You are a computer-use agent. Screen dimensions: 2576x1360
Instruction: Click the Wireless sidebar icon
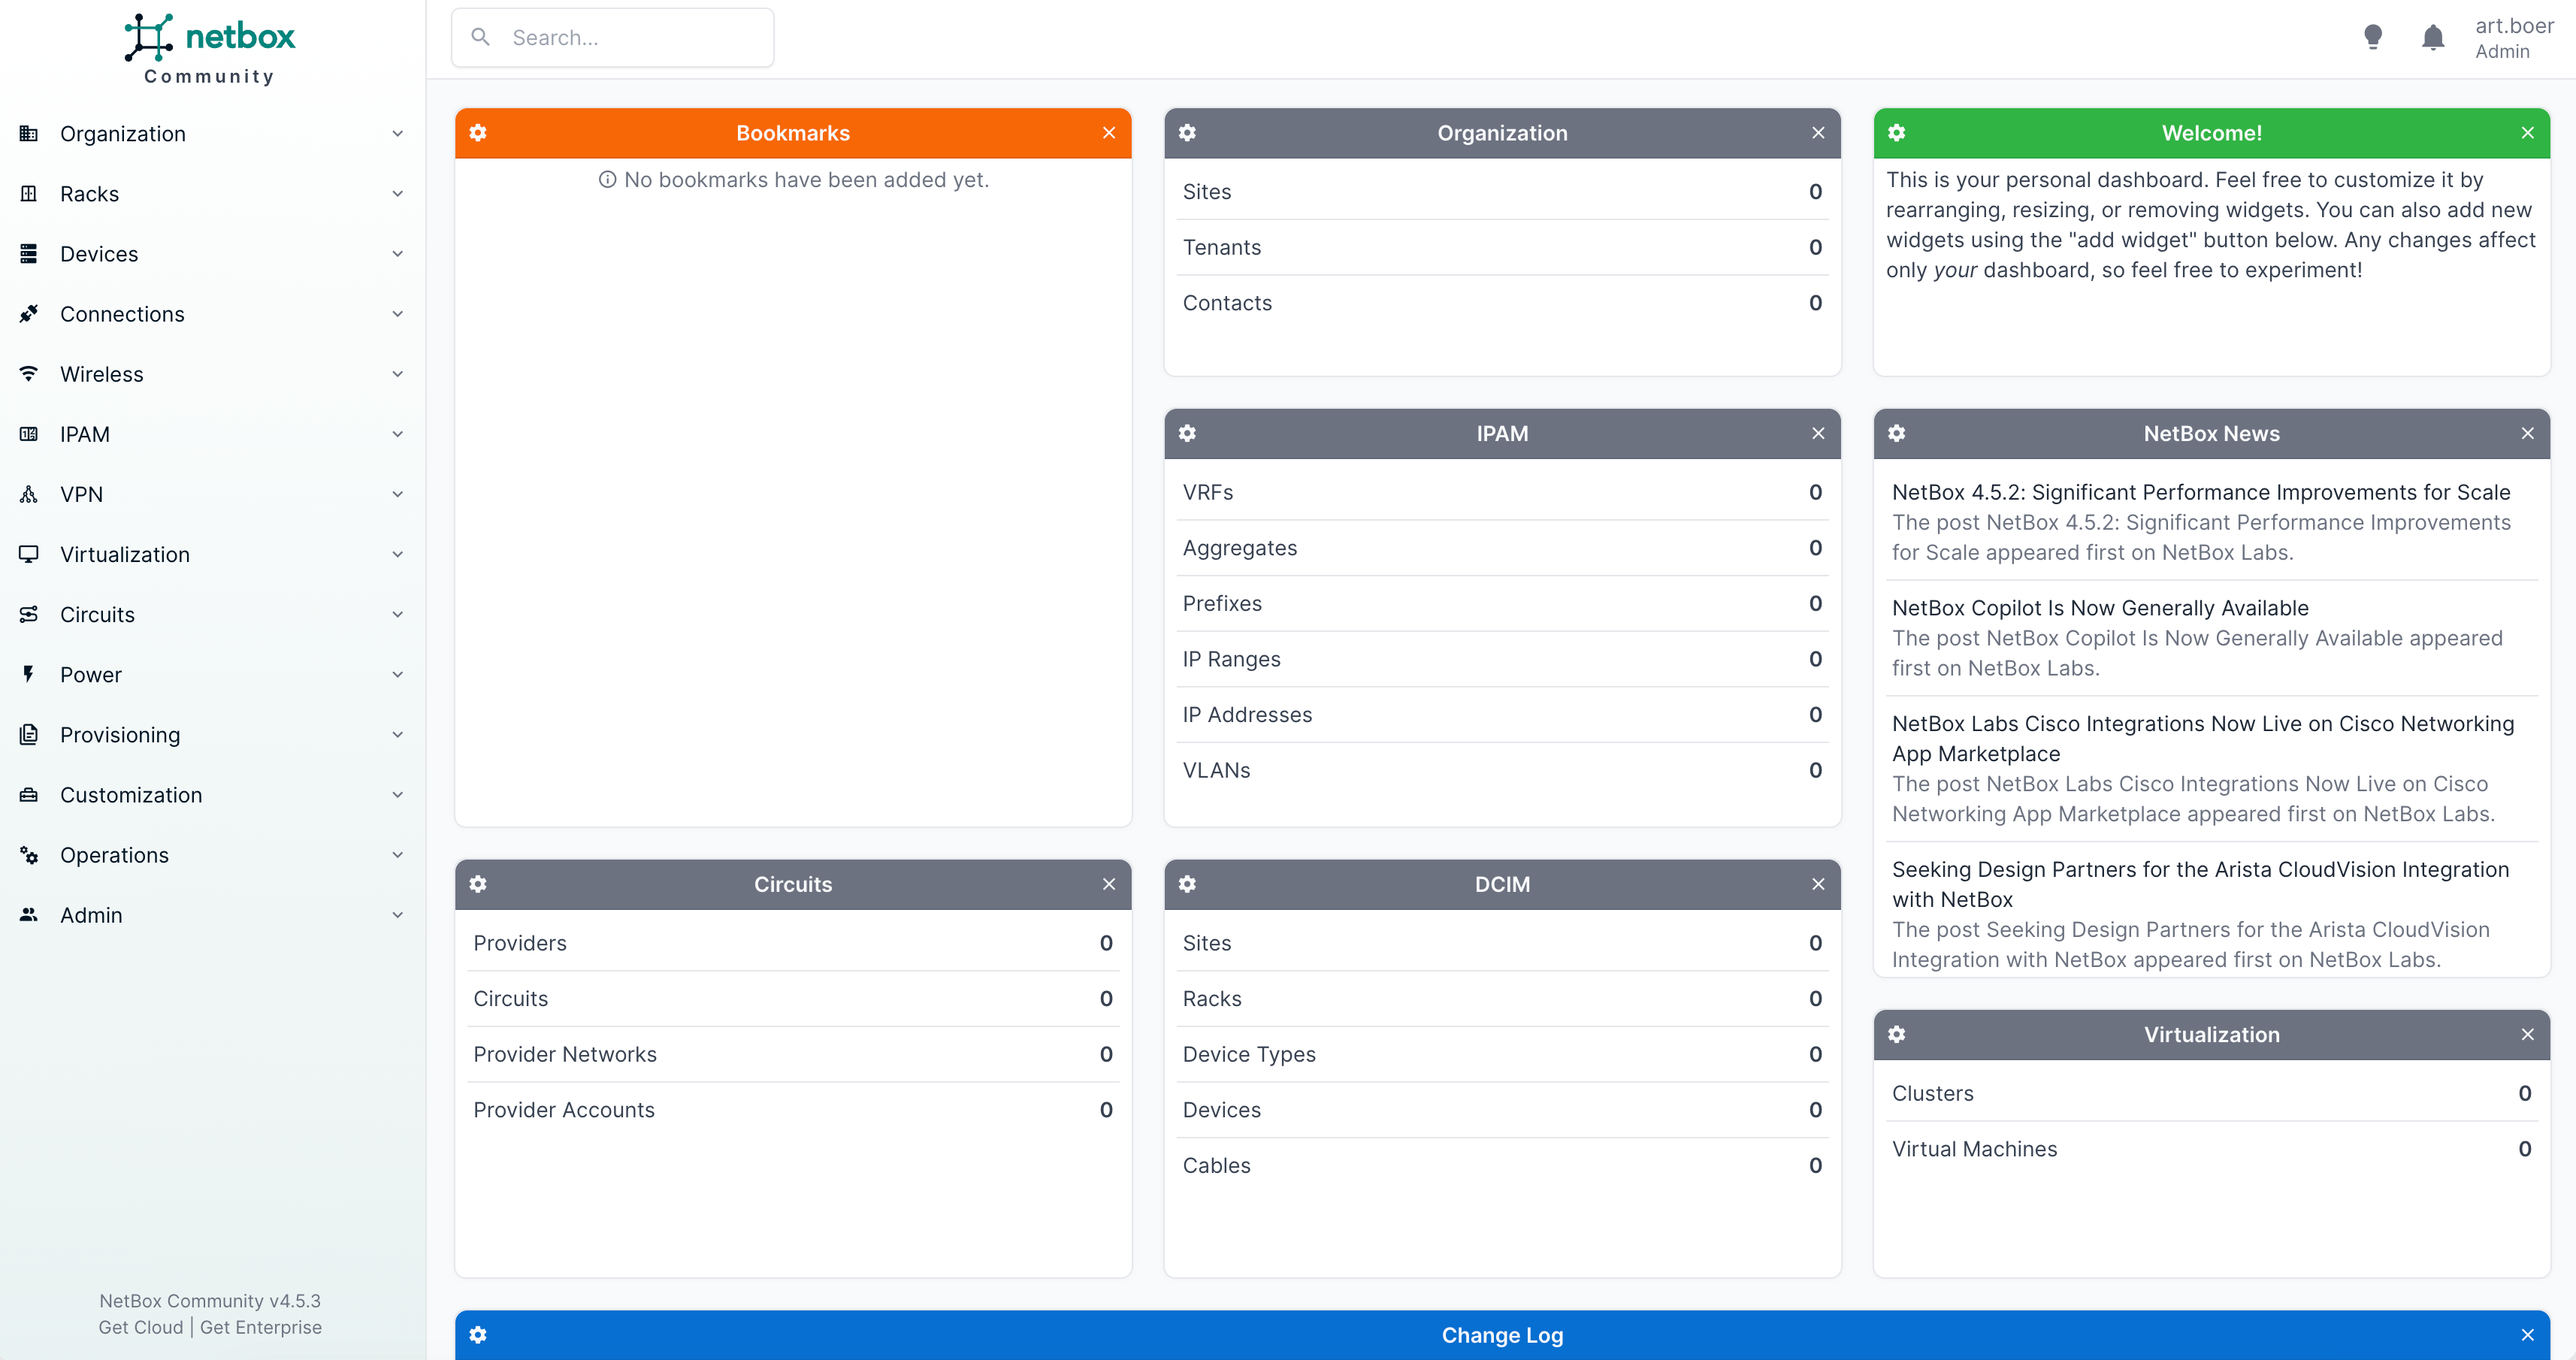tap(28, 374)
